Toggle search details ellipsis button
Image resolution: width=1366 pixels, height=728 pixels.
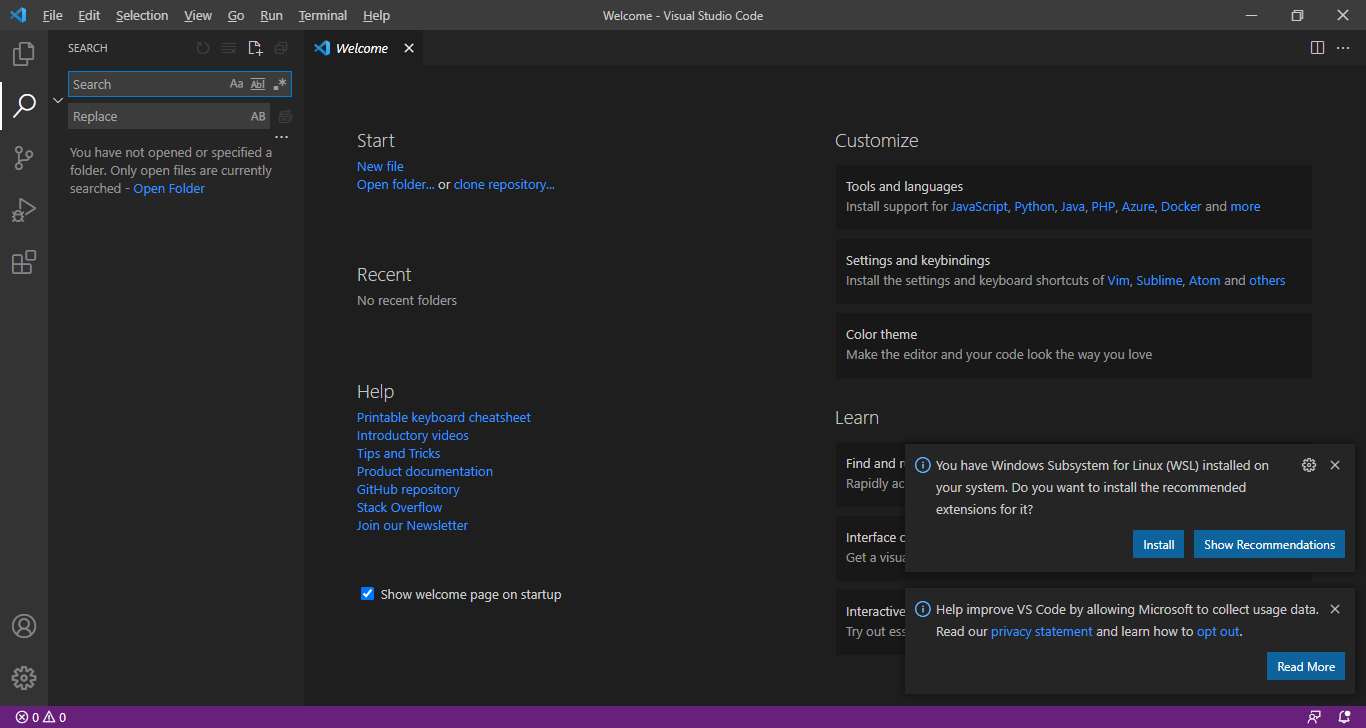point(282,137)
